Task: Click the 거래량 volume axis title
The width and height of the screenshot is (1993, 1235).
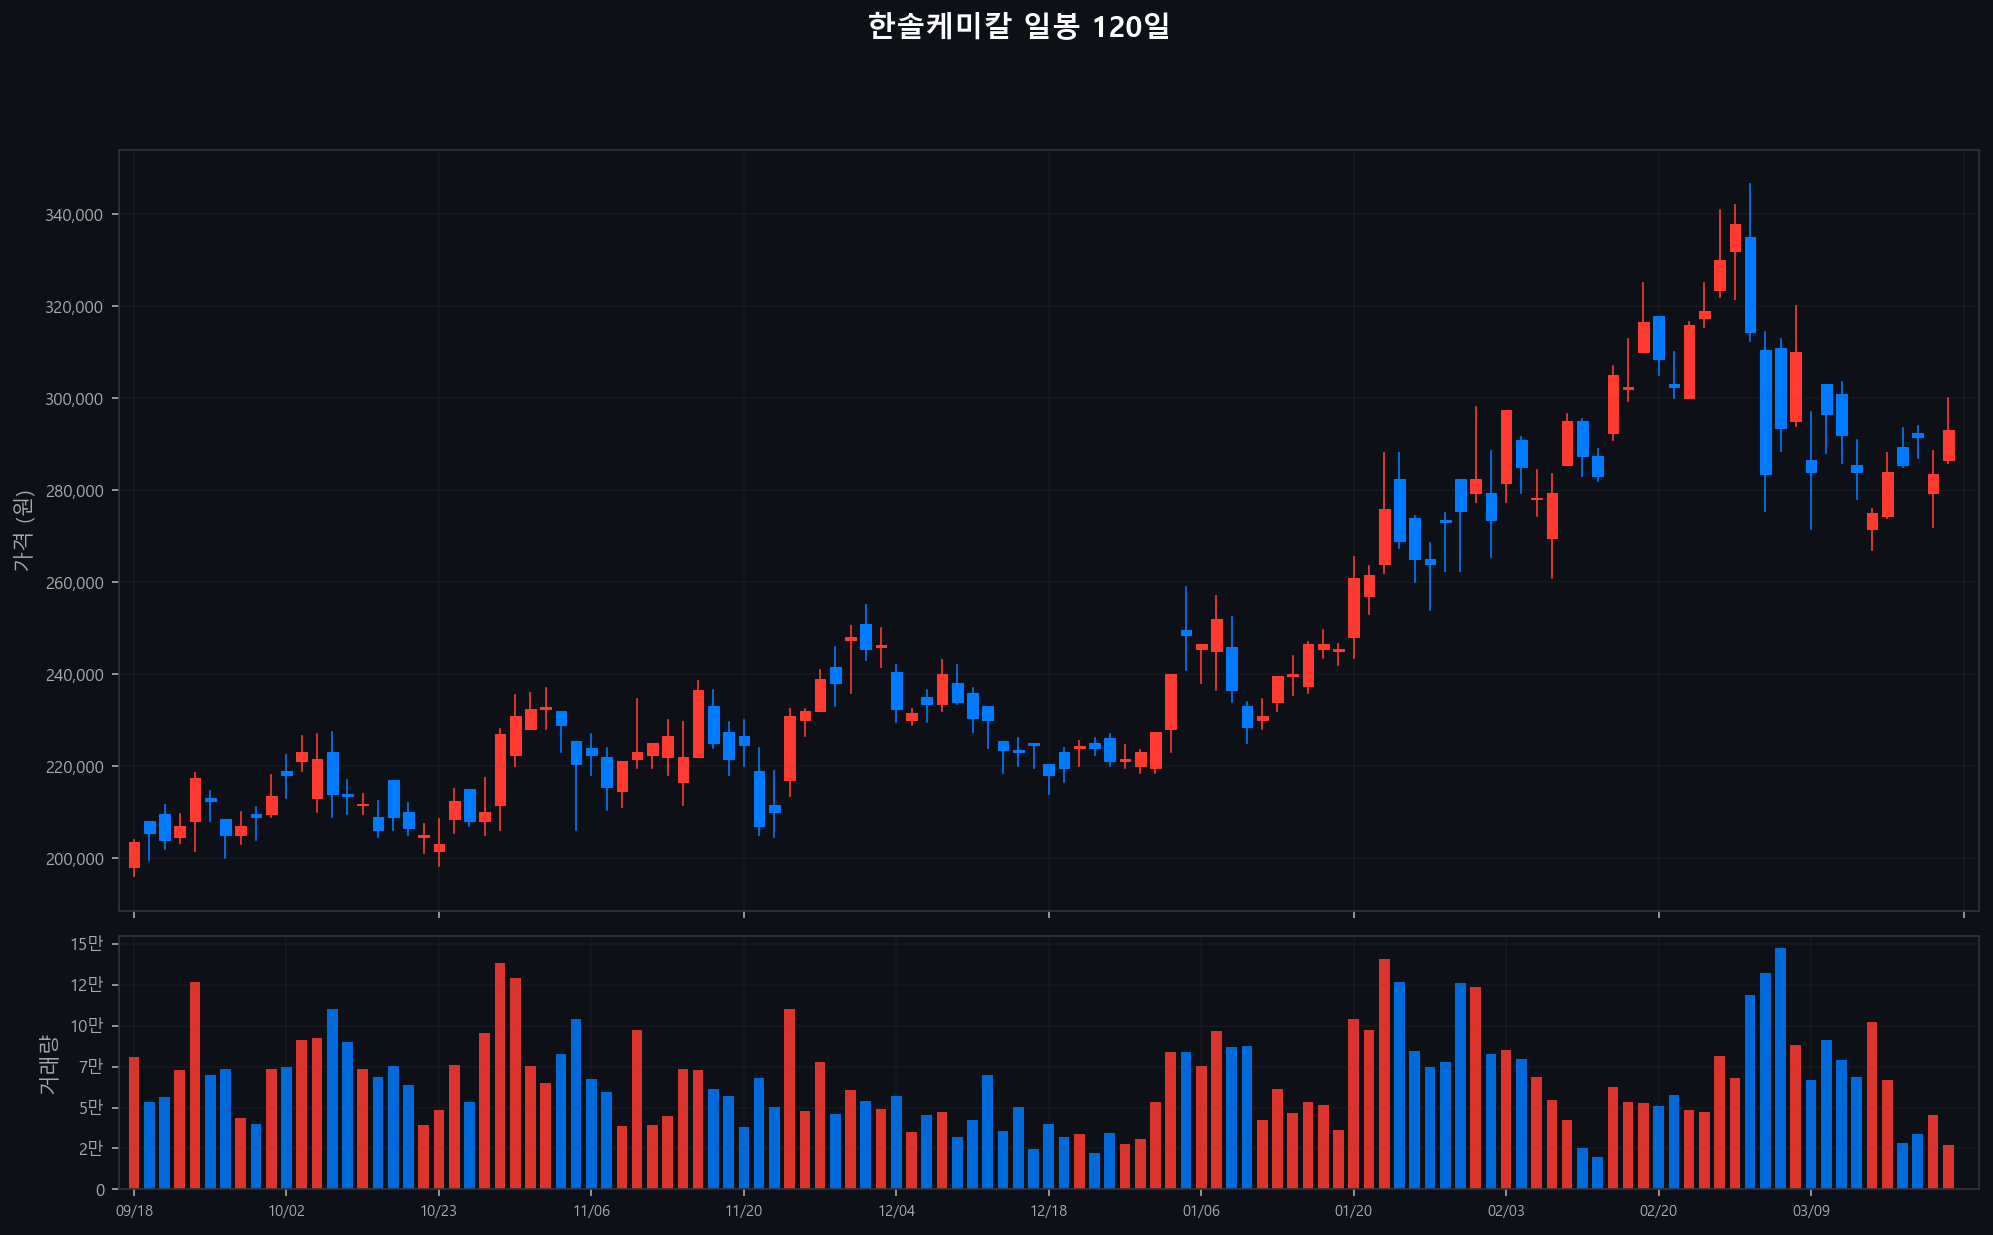Action: pos(48,1064)
